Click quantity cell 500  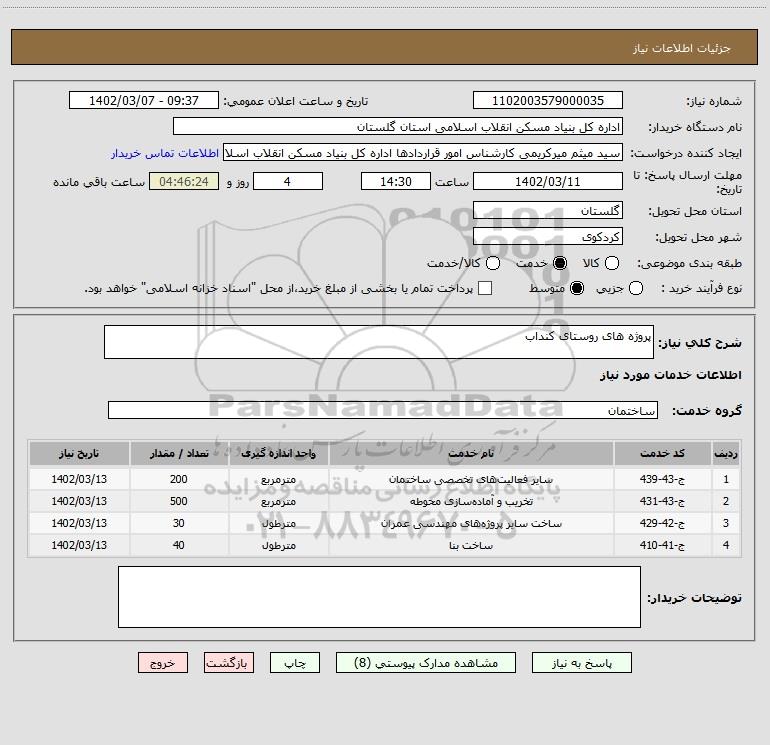tap(179, 501)
